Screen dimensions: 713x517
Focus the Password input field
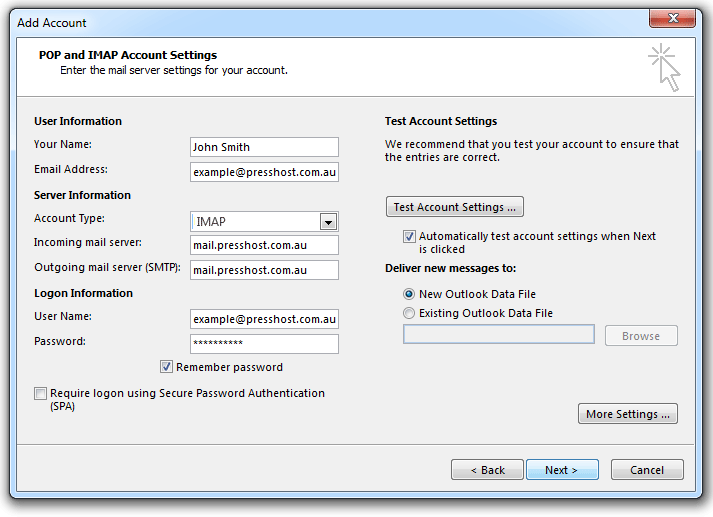264,344
